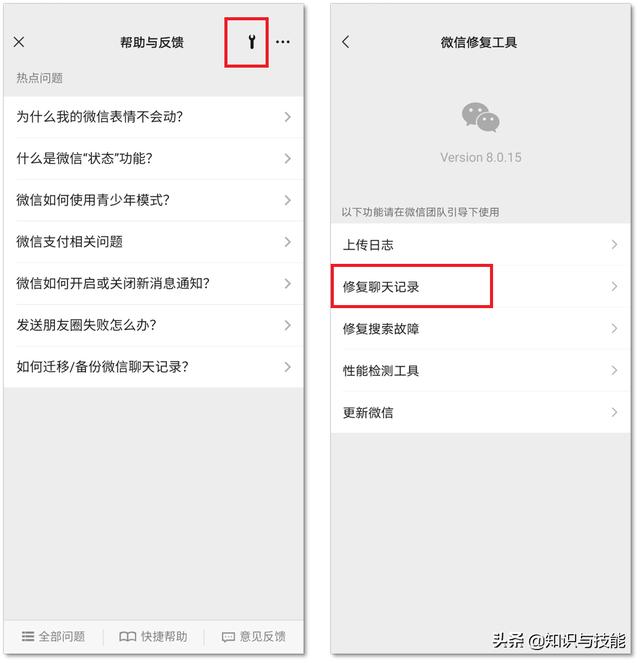Open the three-dots more options menu
This screenshot has height=663, width=640.
283,42
